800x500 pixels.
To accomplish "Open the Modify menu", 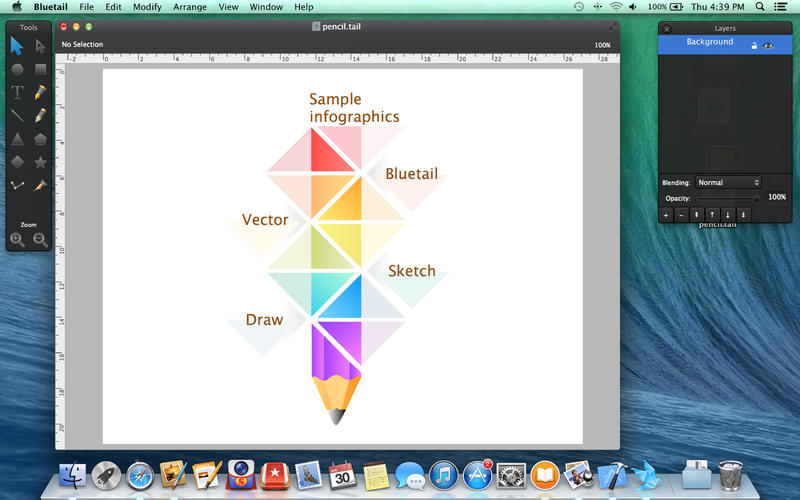I will 147,7.
